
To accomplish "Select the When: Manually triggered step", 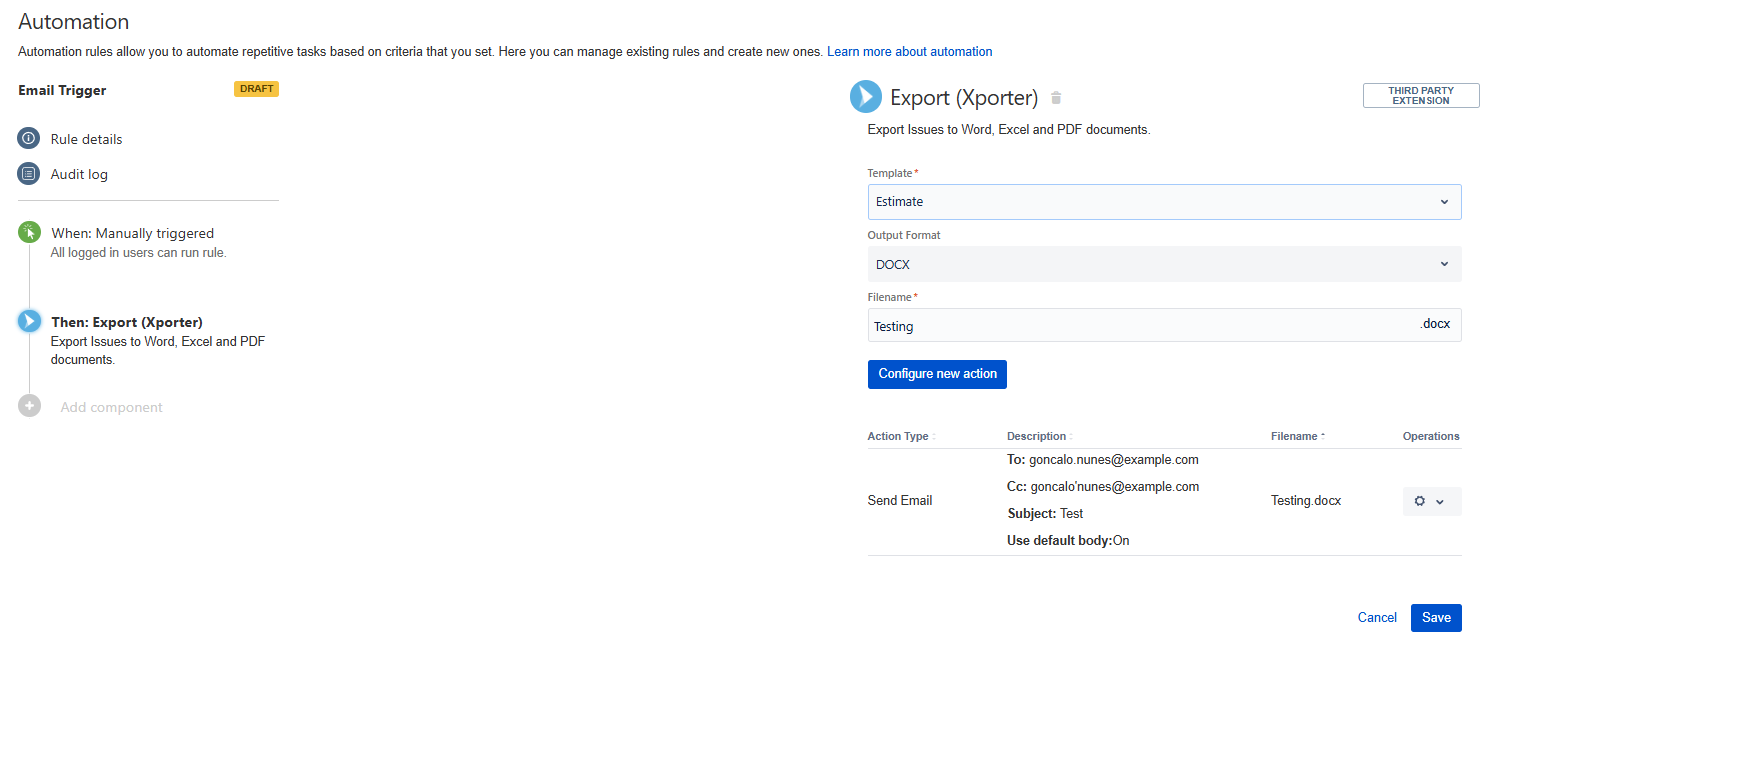I will click(133, 233).
